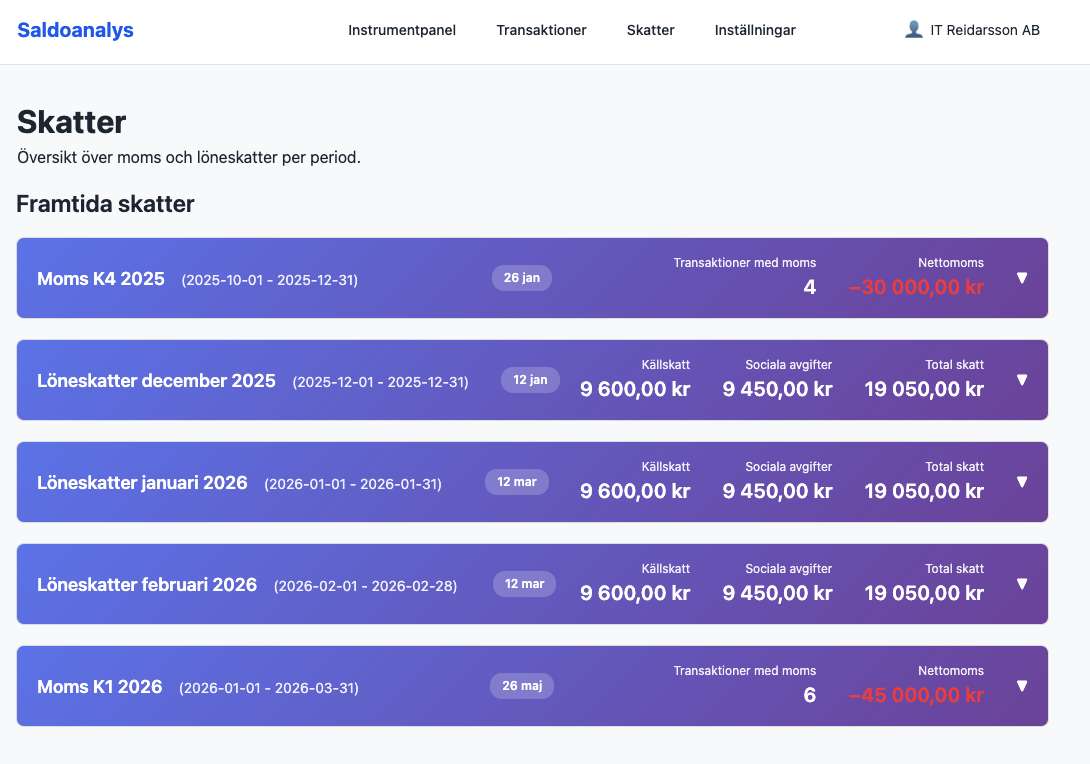This screenshot has height=764, width=1090.
Task: Open the Saldoanalys logo link
Action: [75, 30]
